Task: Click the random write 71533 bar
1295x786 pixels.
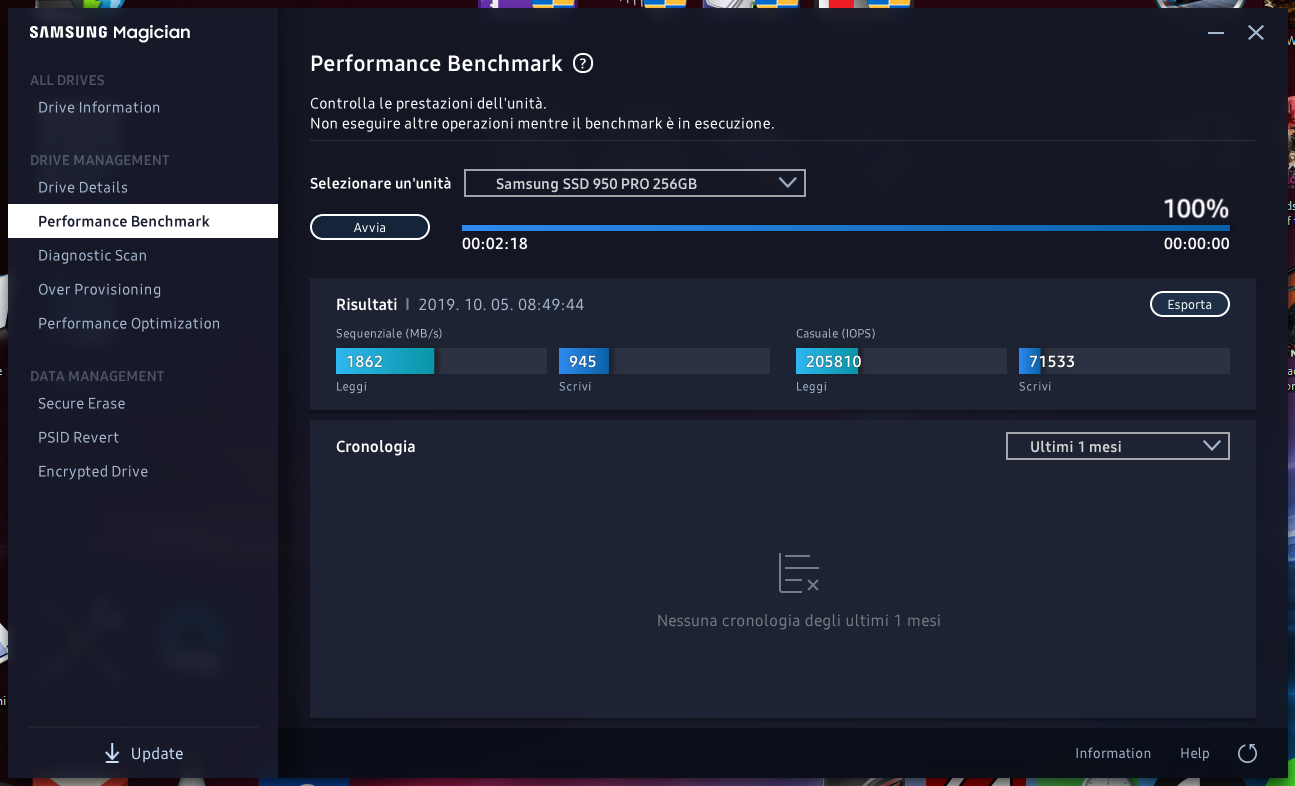Action: [x=1124, y=361]
